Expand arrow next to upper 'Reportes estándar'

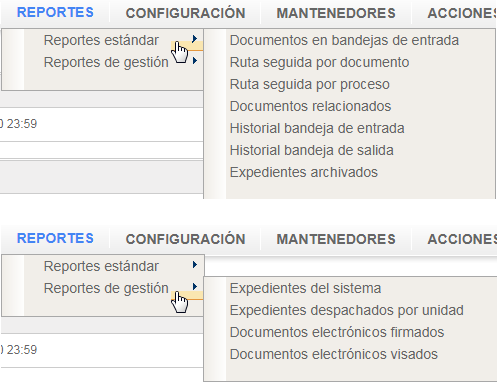click(195, 39)
